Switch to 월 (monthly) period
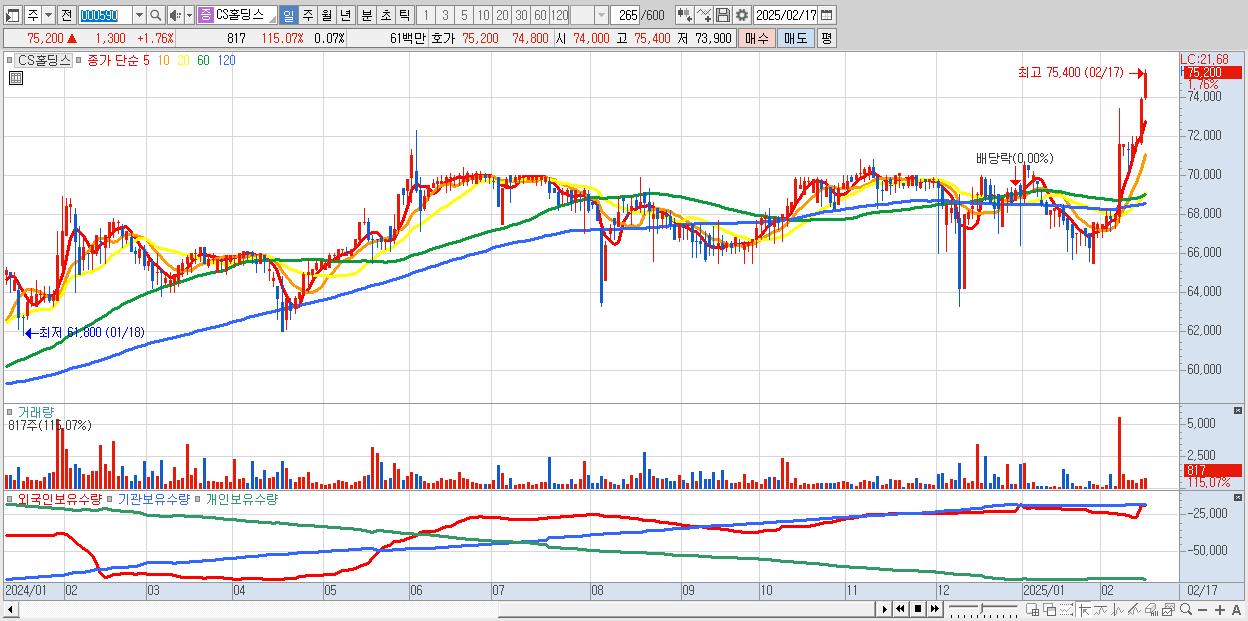The height and width of the screenshot is (621, 1248). coord(326,16)
